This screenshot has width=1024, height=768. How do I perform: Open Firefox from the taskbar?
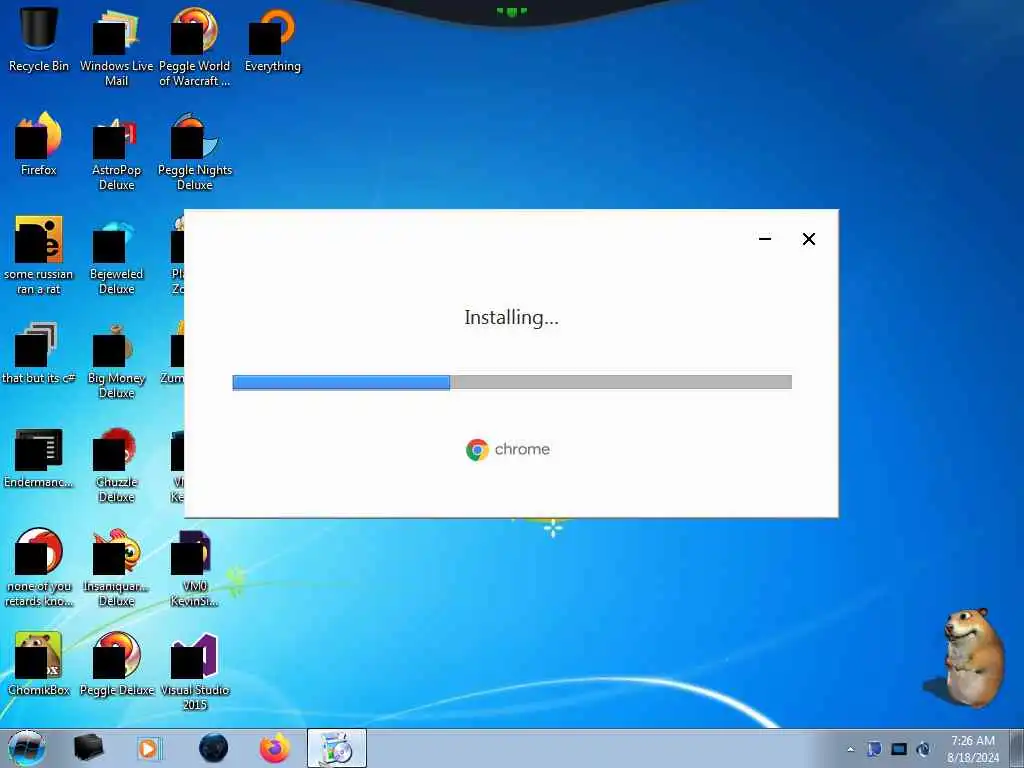275,748
